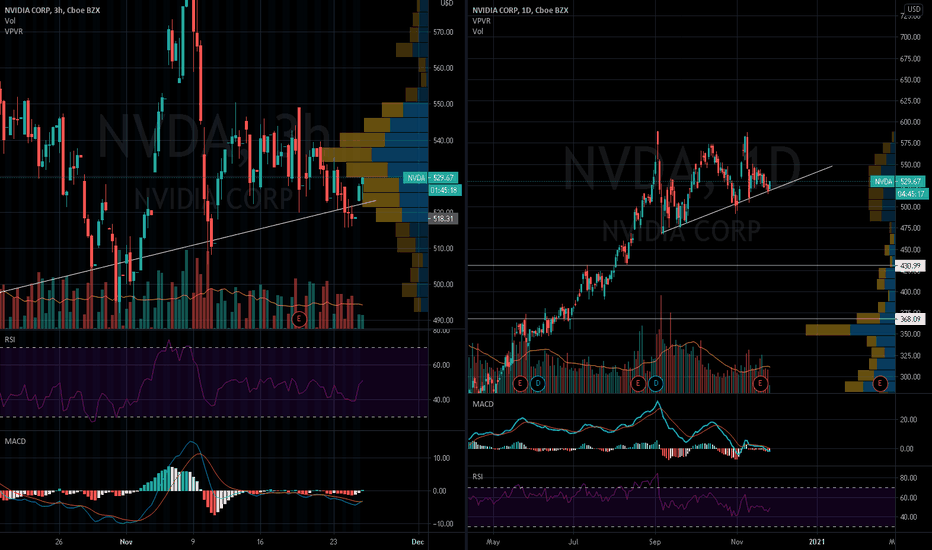Click the 20.00 value on daily MACD scale

(908, 420)
